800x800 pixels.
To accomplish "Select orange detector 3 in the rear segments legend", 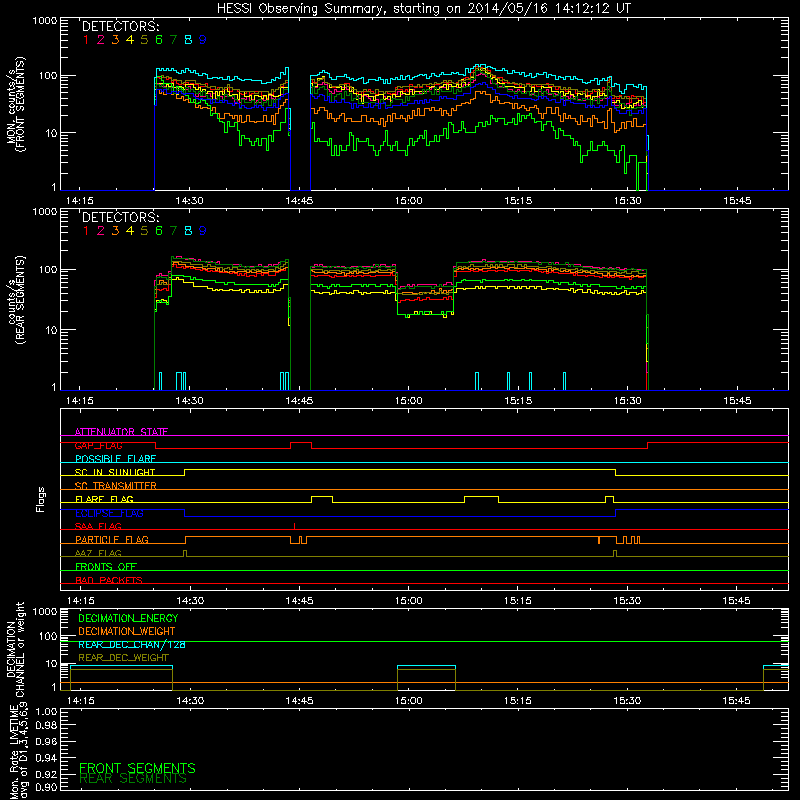I will (x=115, y=231).
